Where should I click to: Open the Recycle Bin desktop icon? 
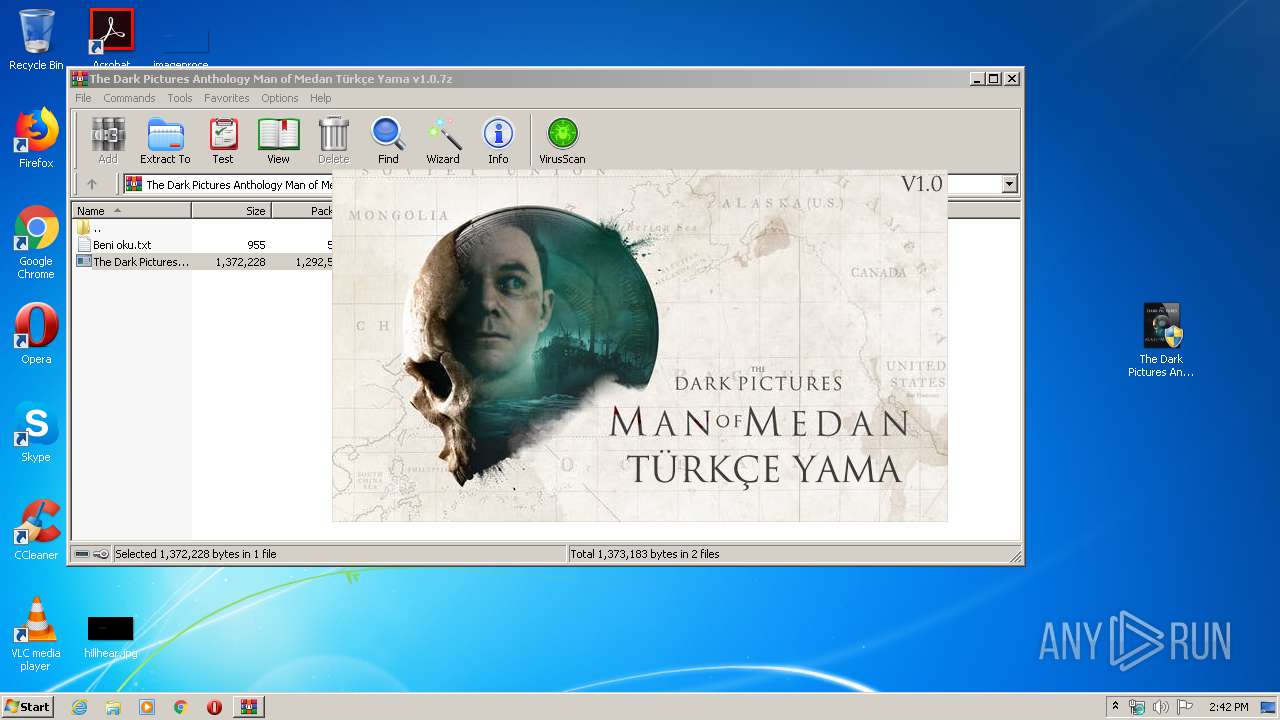36,40
